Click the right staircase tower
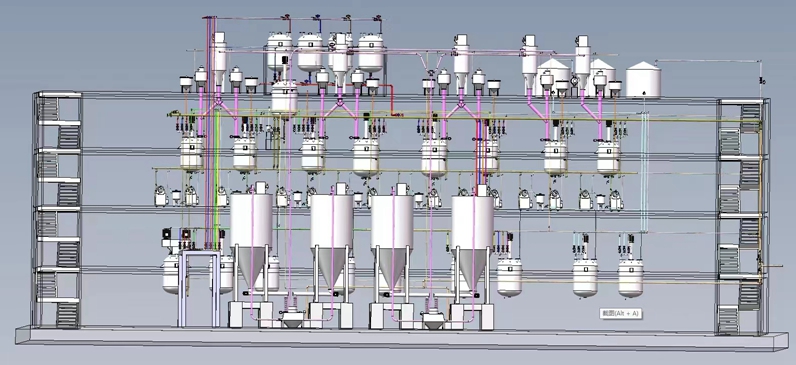 (x=742, y=216)
